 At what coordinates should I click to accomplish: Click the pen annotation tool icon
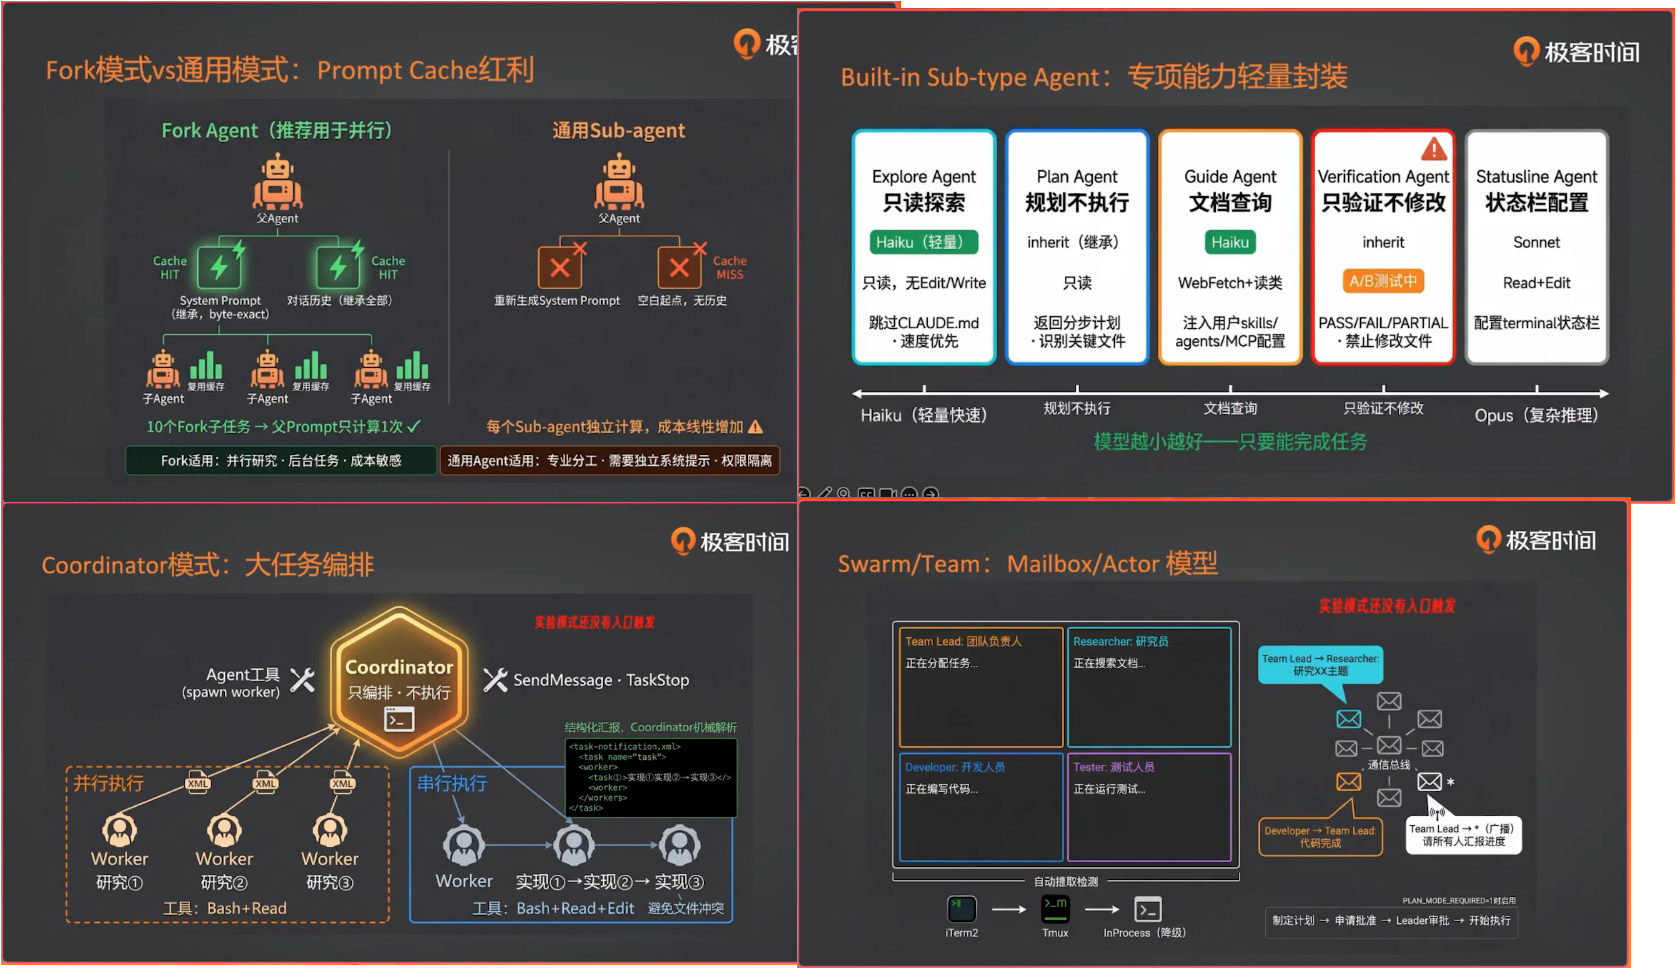click(825, 492)
